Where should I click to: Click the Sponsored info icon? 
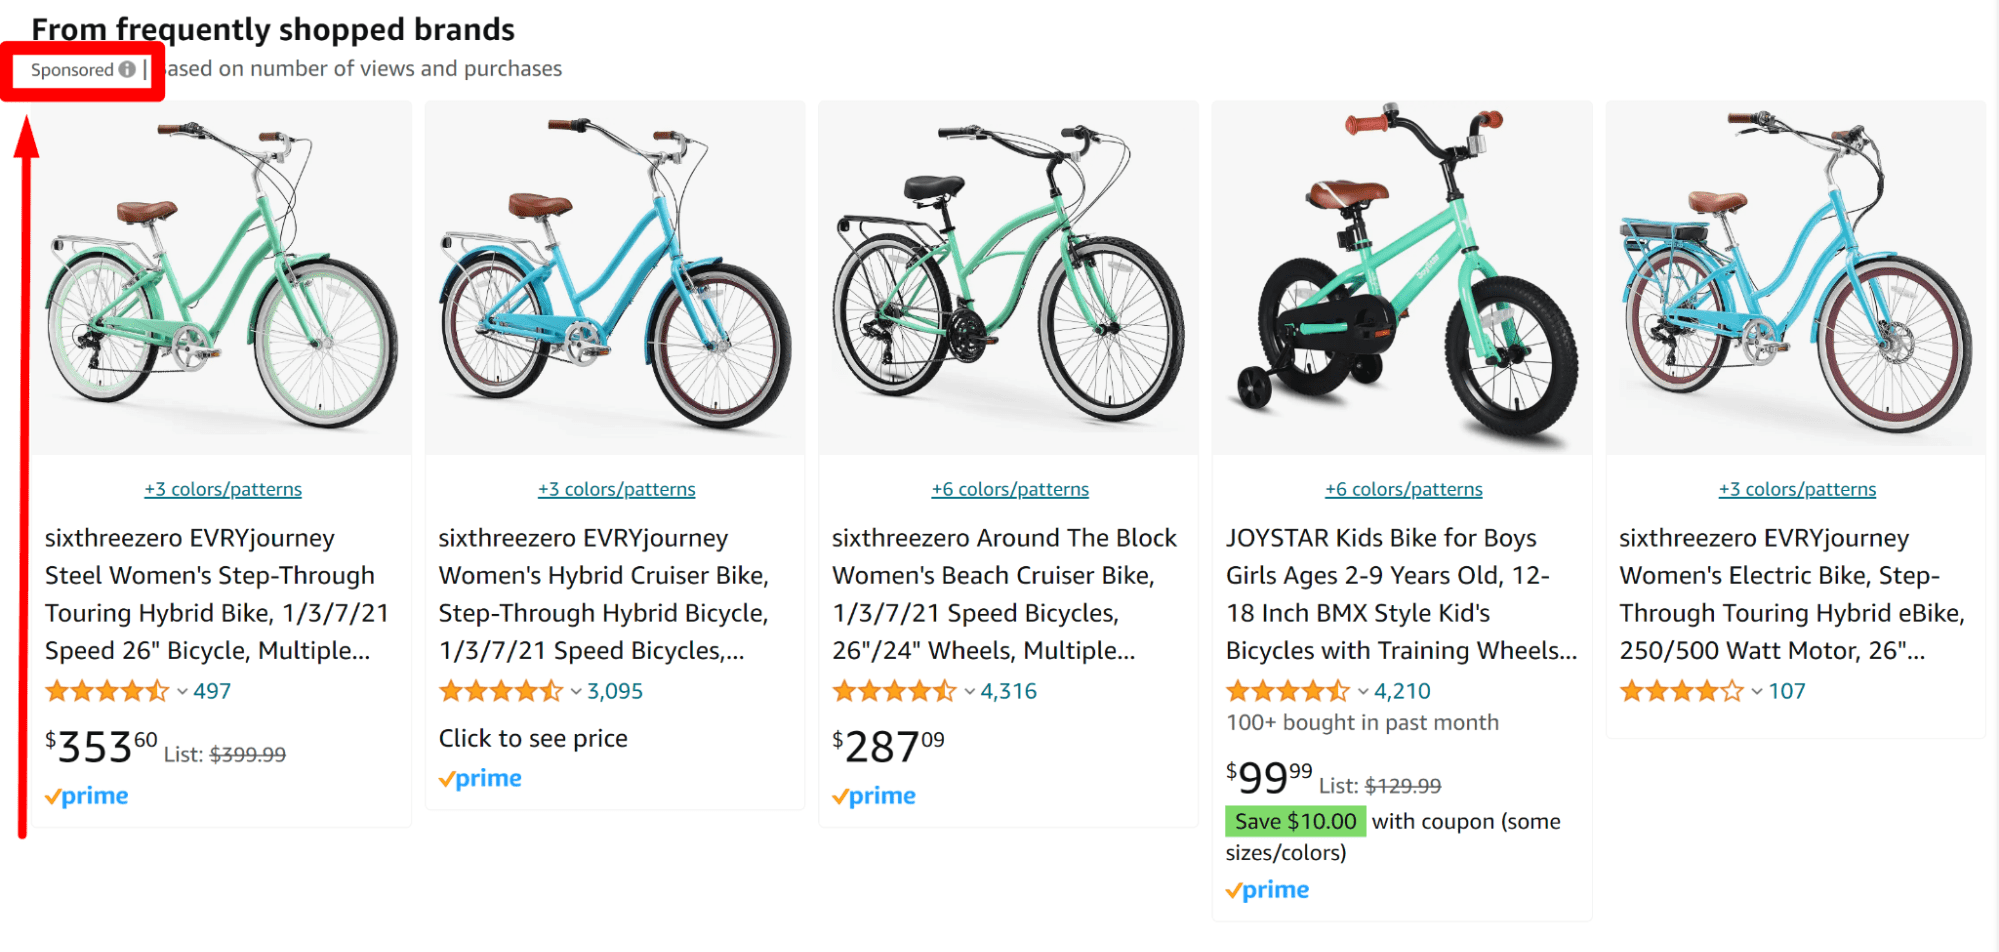click(x=127, y=70)
